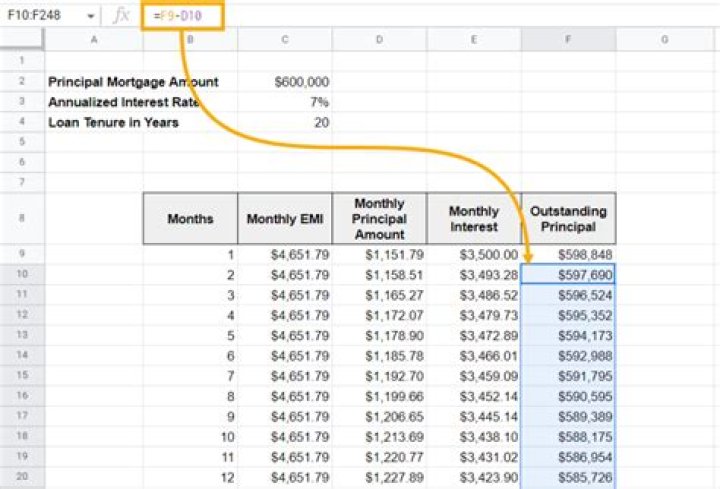Select the month 12 cell
The width and height of the screenshot is (720, 489).
pos(190,477)
